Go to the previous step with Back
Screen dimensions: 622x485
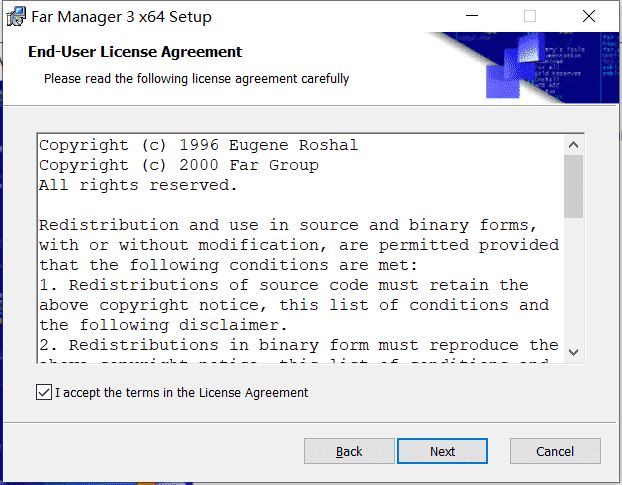(349, 451)
